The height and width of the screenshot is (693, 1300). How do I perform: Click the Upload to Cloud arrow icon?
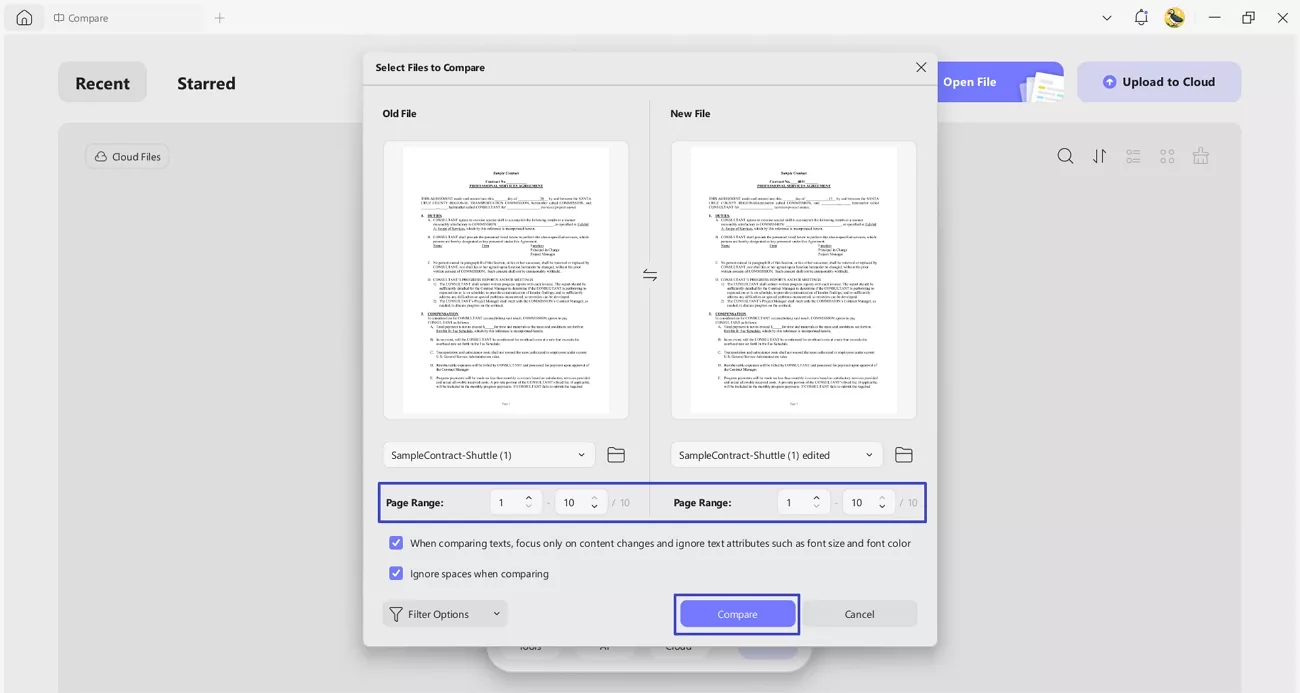coord(1109,82)
